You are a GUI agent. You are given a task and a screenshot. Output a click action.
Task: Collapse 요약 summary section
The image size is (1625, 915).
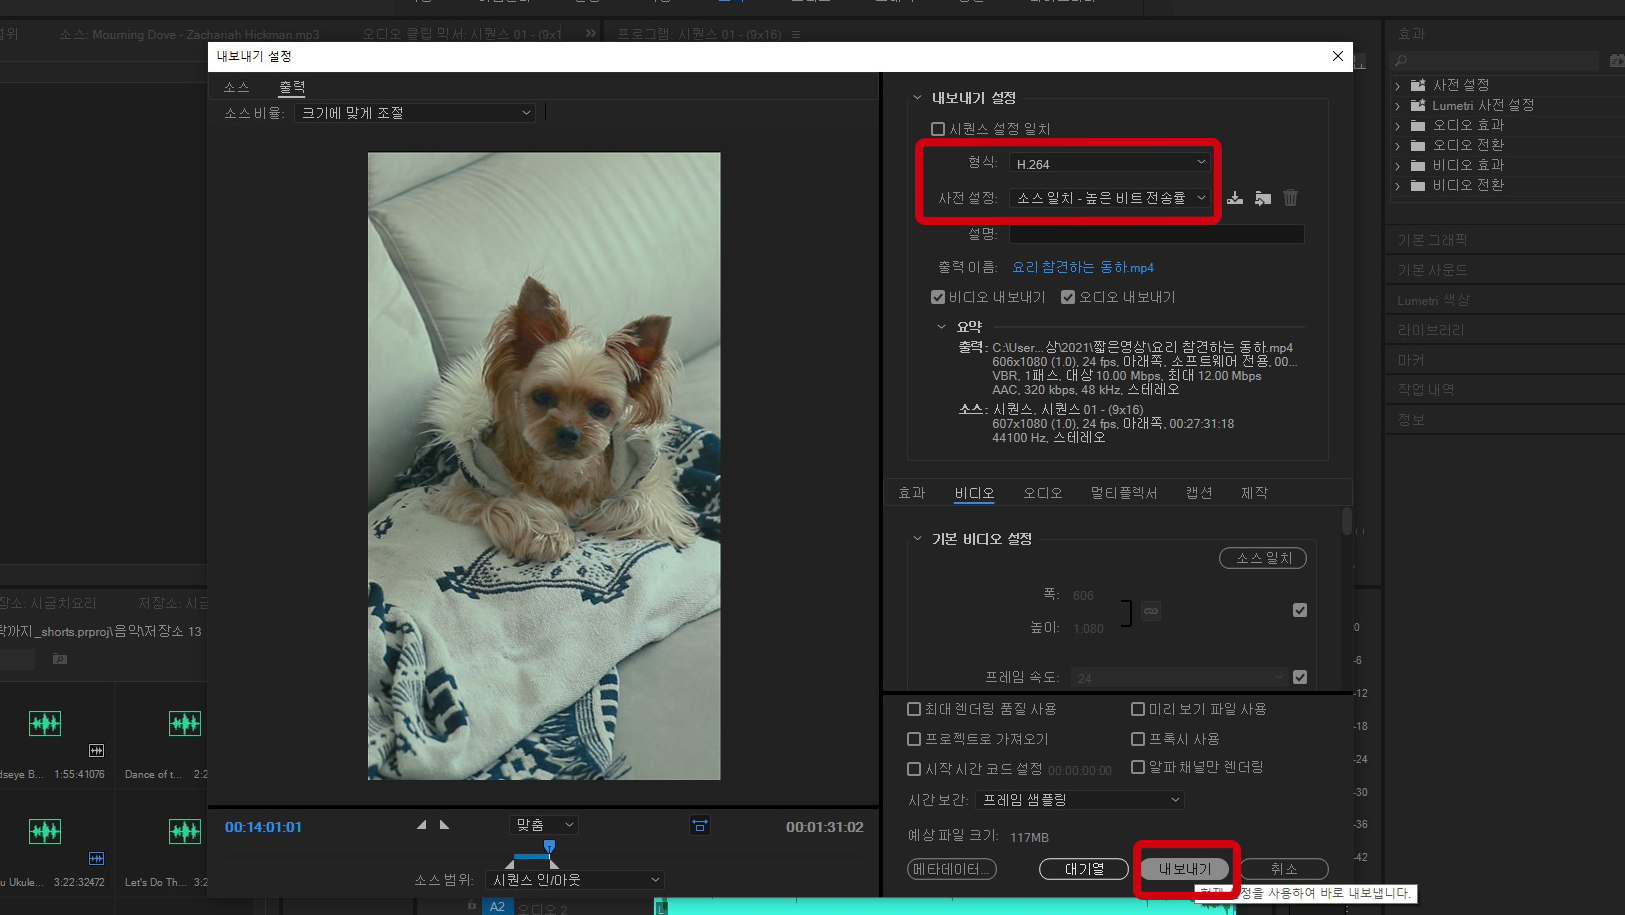941,327
